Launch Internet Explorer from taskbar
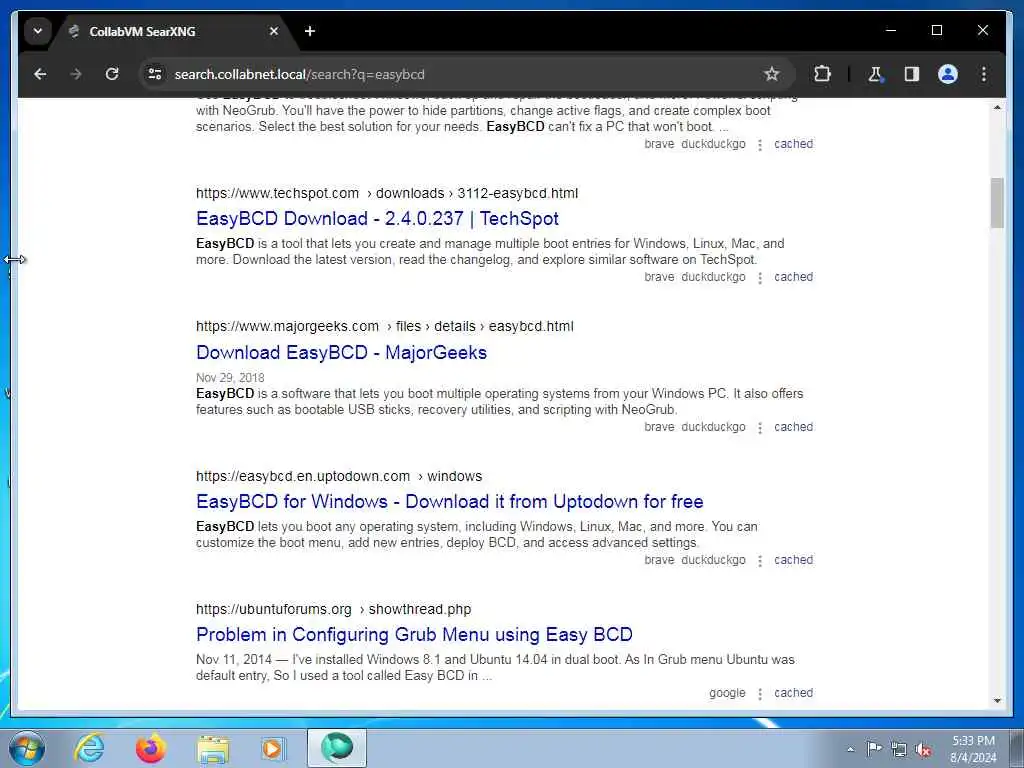This screenshot has height=768, width=1024. [x=89, y=748]
